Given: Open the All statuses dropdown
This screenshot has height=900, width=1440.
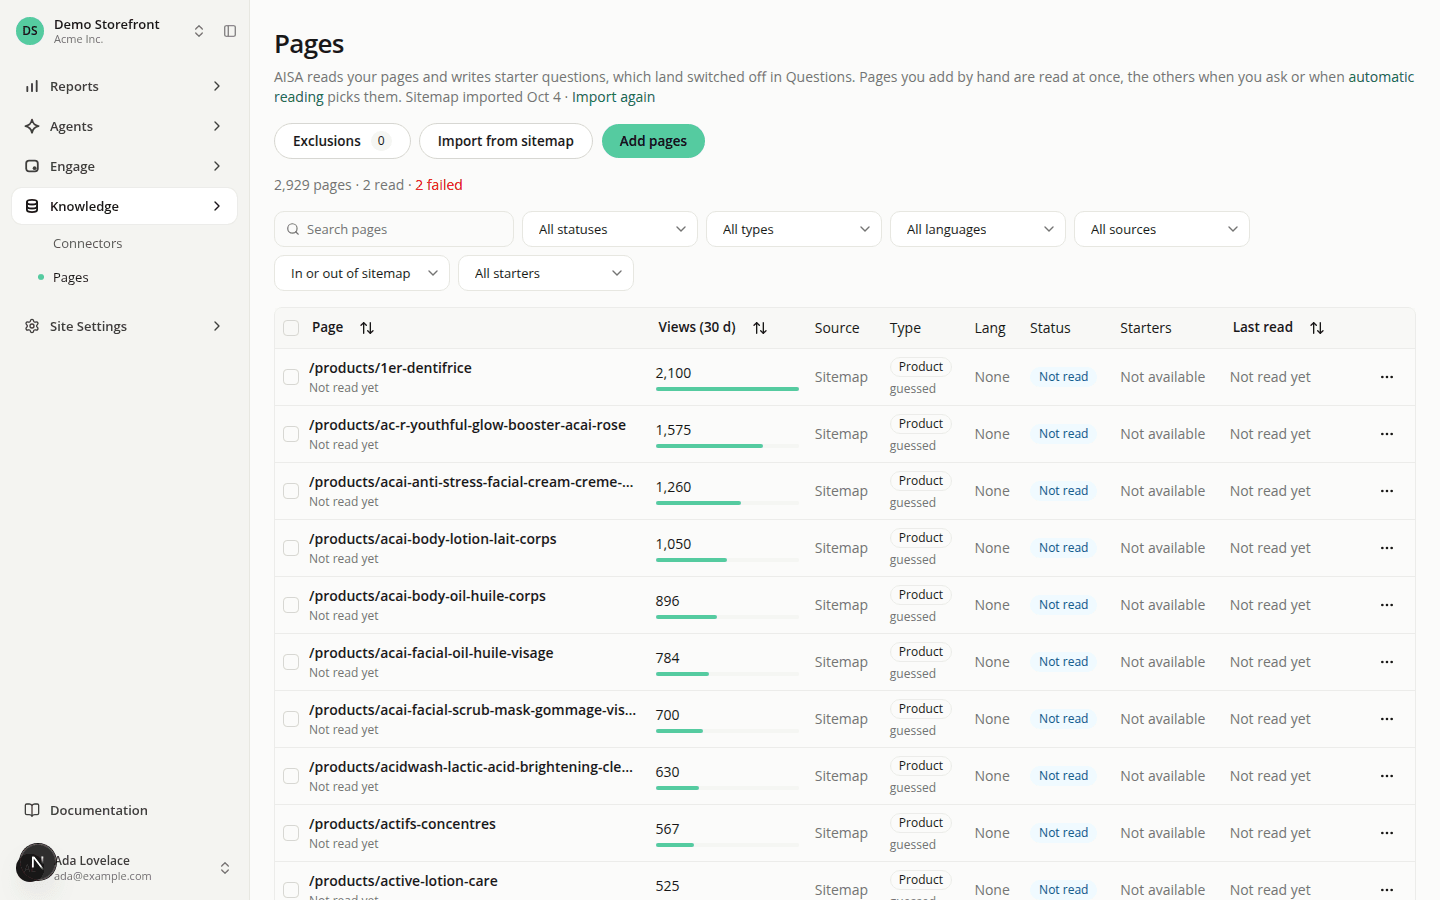Looking at the screenshot, I should point(610,229).
